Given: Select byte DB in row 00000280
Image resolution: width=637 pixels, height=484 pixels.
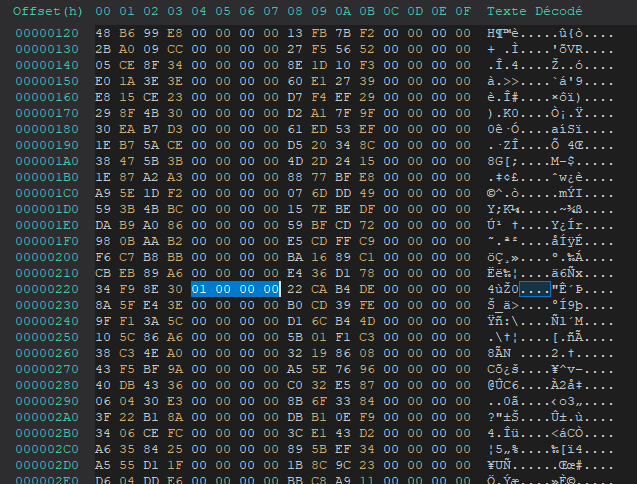Looking at the screenshot, I should (127, 385).
